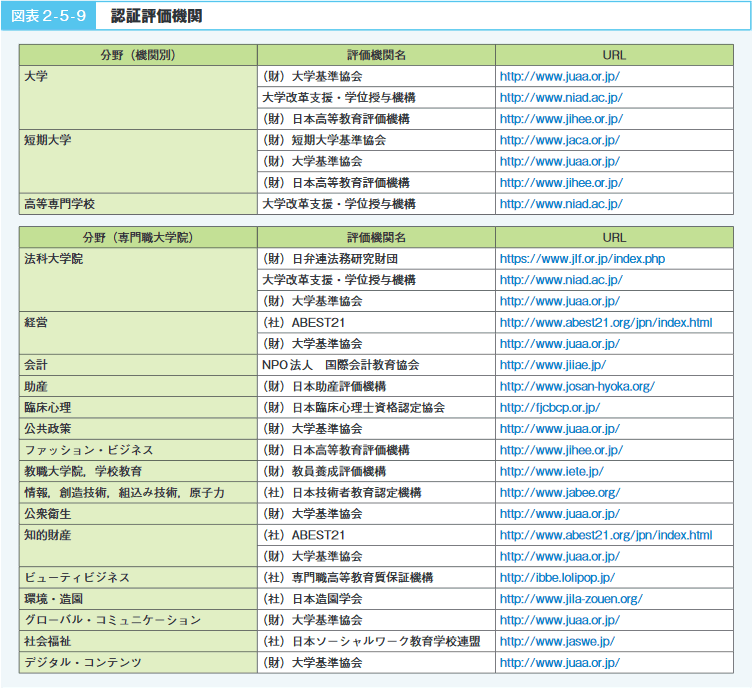Open the fjcbcp.or.jp link
Image resolution: width=753 pixels, height=688 pixels.
550,408
